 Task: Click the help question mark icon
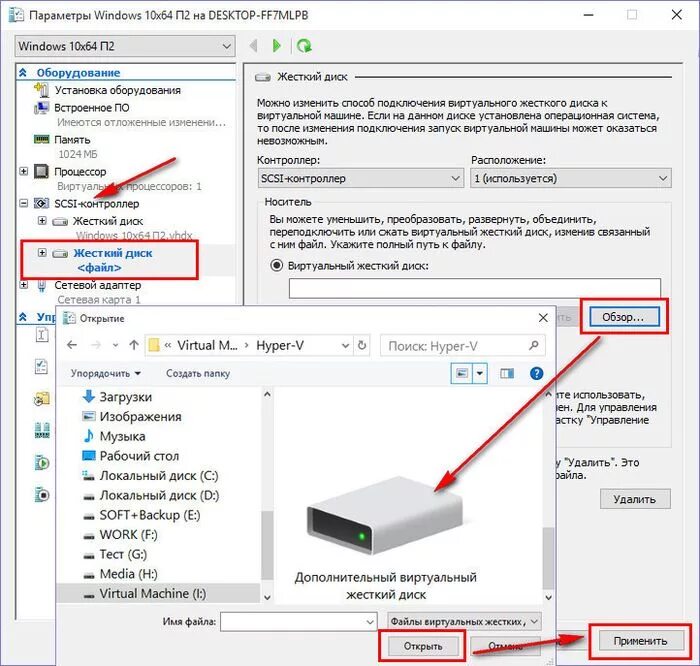coord(537,373)
